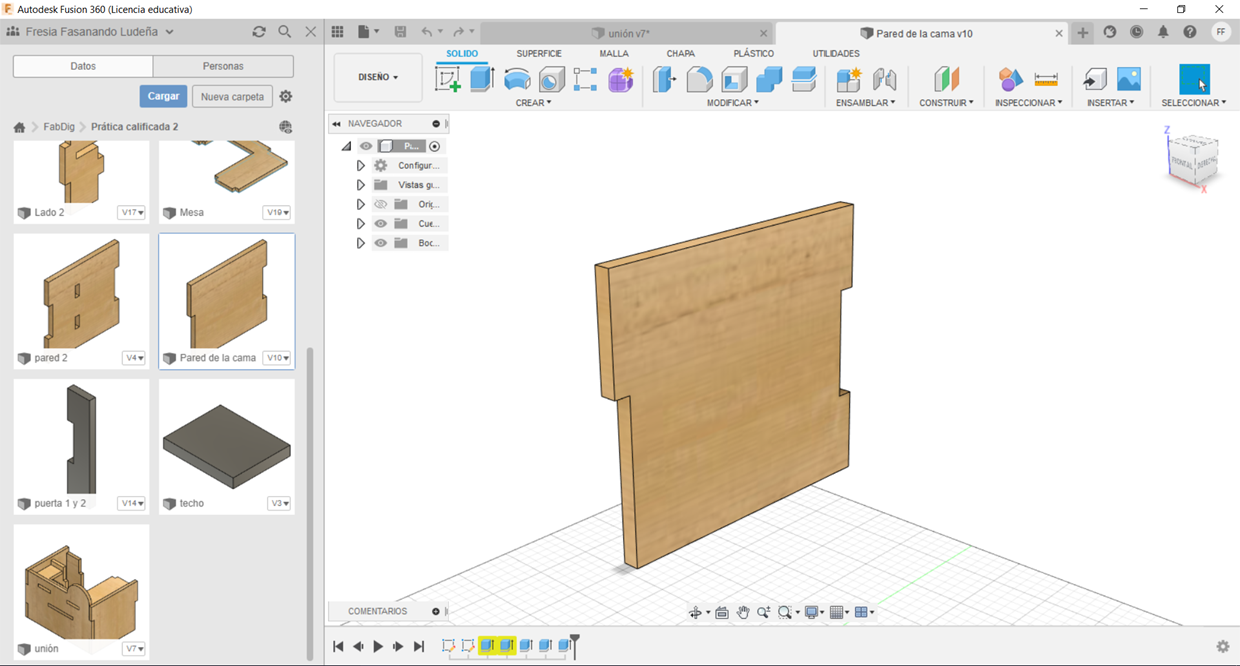Select the Create Sketch tool
The height and width of the screenshot is (666, 1240).
(448, 79)
